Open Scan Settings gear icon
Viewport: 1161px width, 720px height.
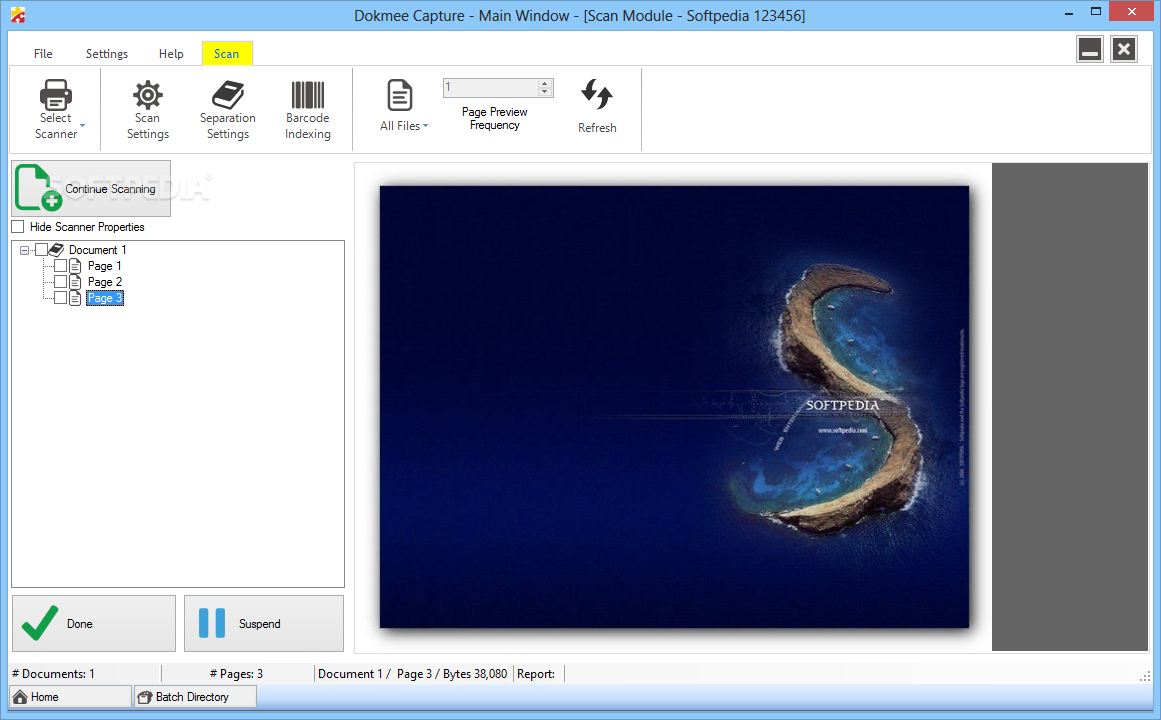click(x=147, y=95)
